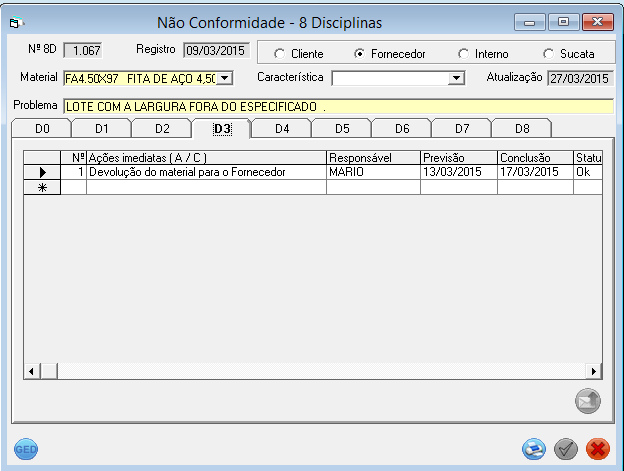The height and width of the screenshot is (471, 624).
Task: Click the new row asterisk marker
Action: (42, 187)
